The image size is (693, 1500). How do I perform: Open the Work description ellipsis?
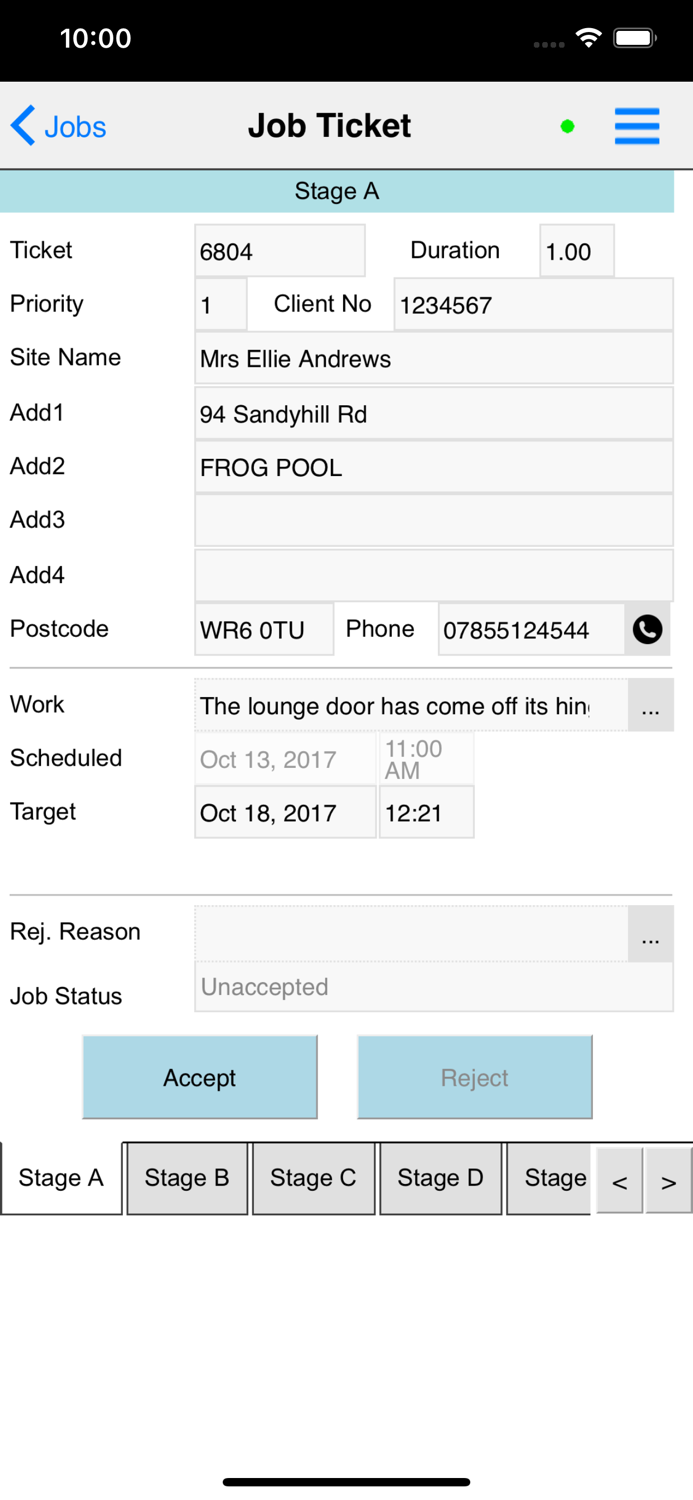coord(651,706)
